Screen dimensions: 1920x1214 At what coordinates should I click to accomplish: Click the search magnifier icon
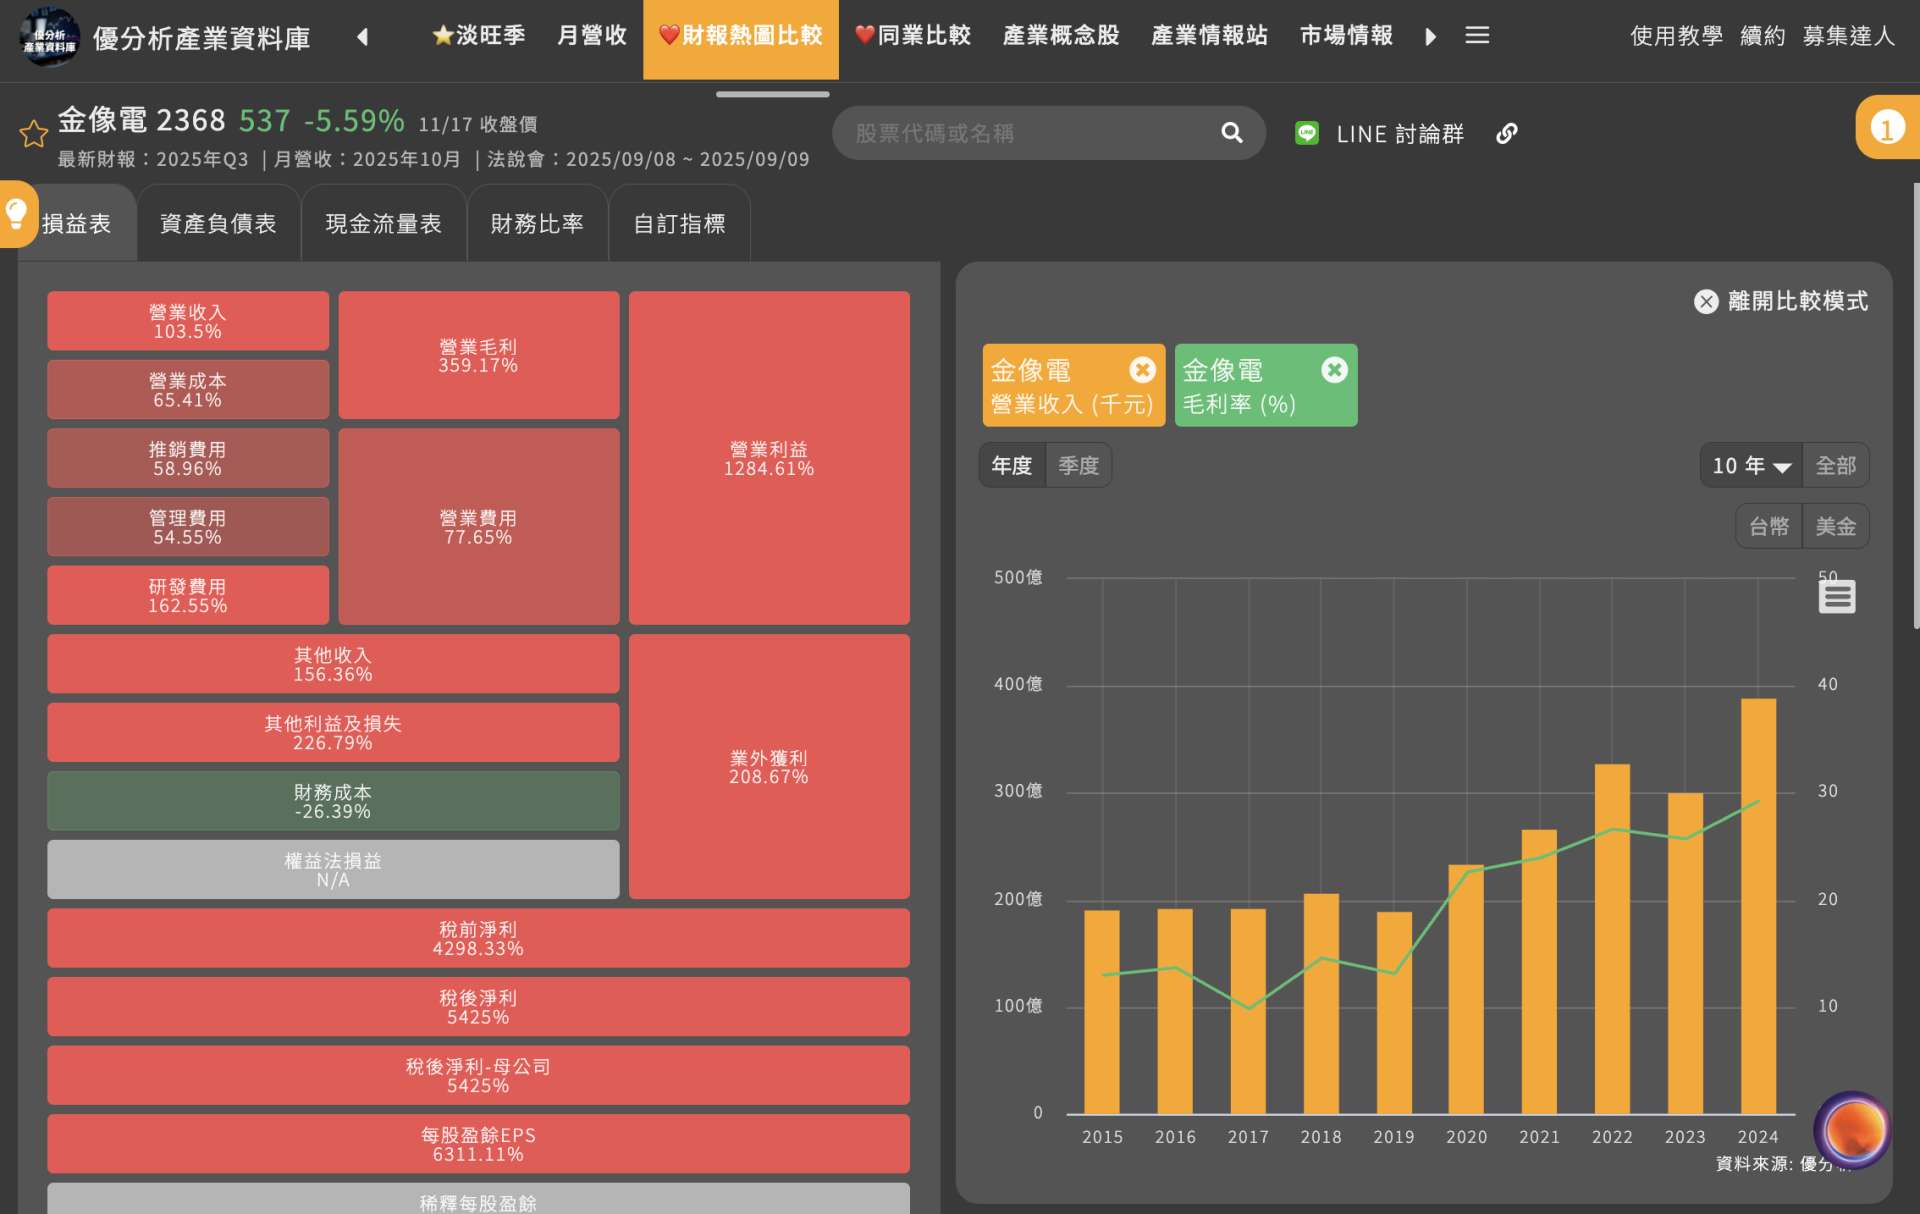pos(1231,133)
